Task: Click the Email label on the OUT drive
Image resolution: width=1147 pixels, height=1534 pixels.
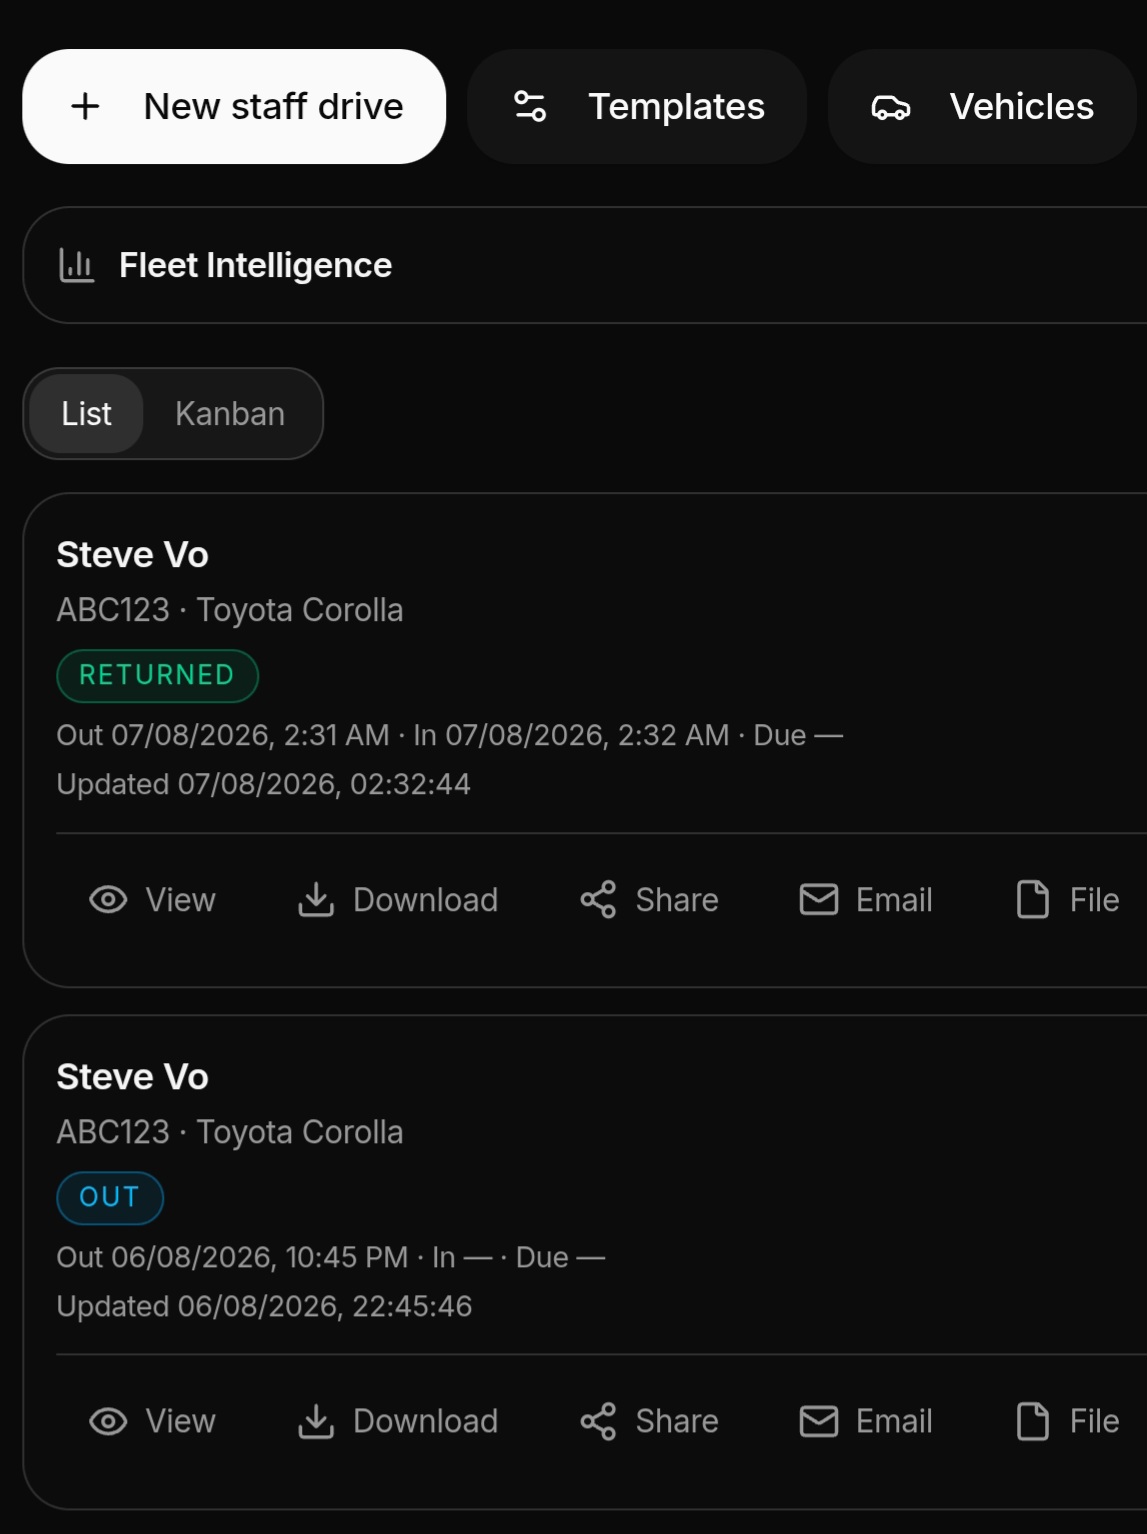Action: [x=894, y=1421]
